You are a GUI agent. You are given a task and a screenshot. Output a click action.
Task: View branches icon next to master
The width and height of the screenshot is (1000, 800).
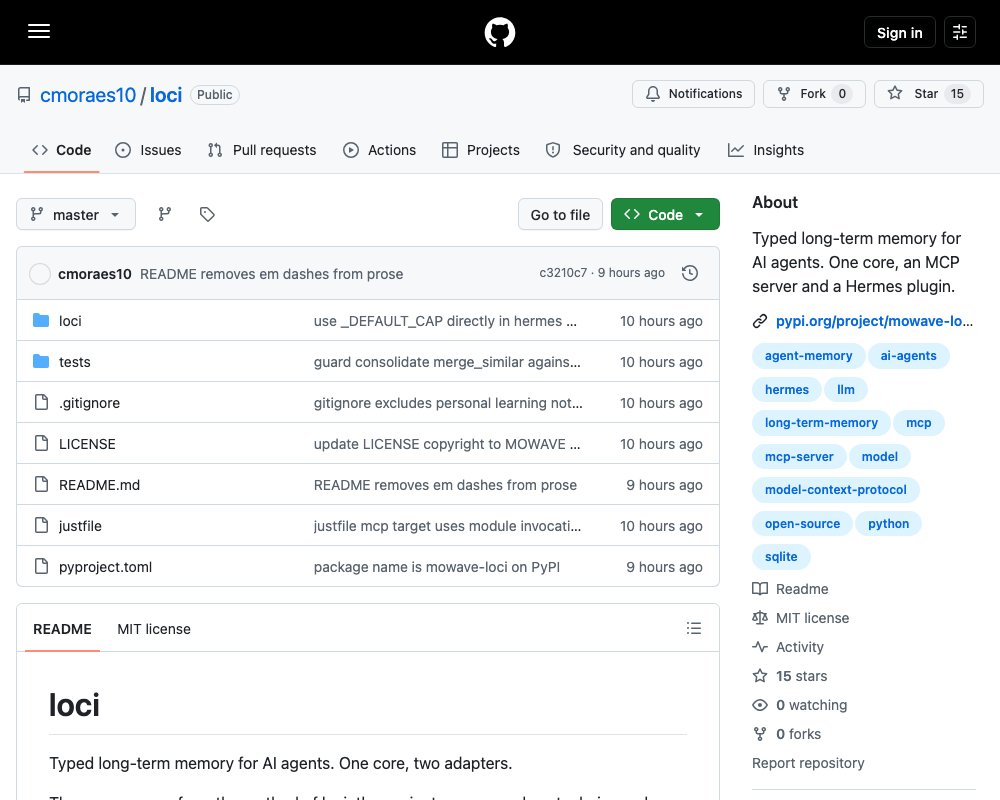(x=165, y=214)
